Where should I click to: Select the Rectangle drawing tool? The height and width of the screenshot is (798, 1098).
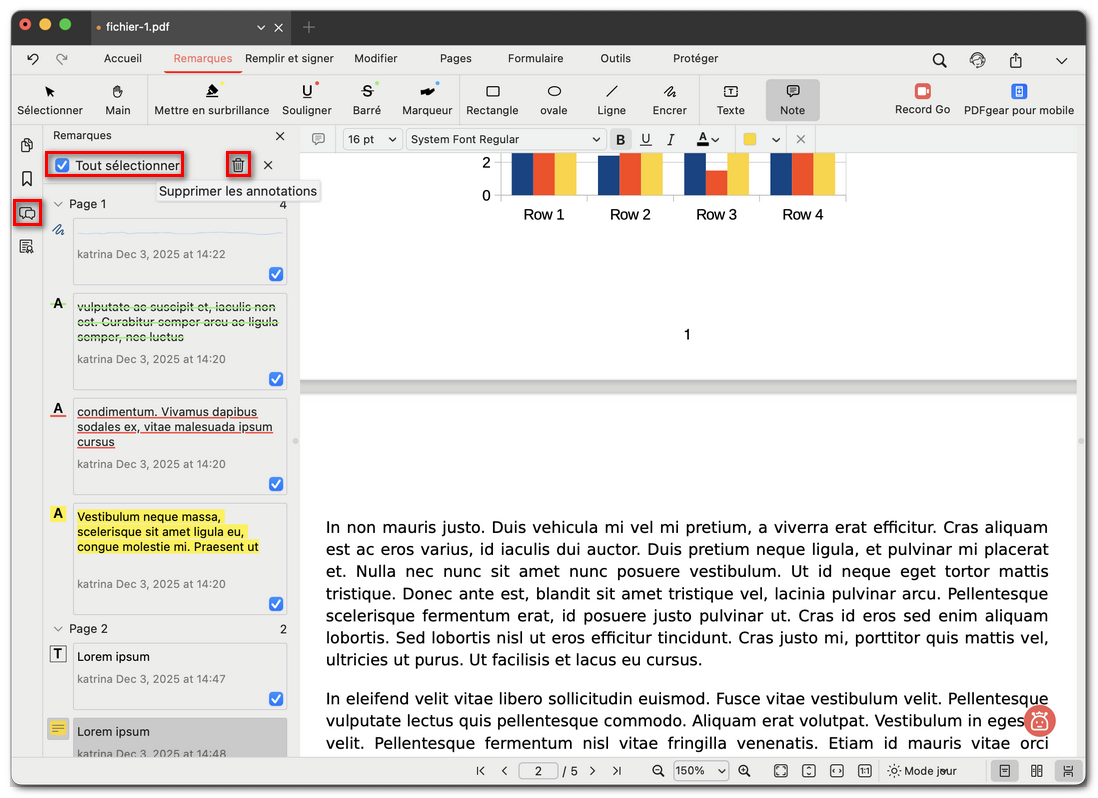pyautogui.click(x=492, y=100)
